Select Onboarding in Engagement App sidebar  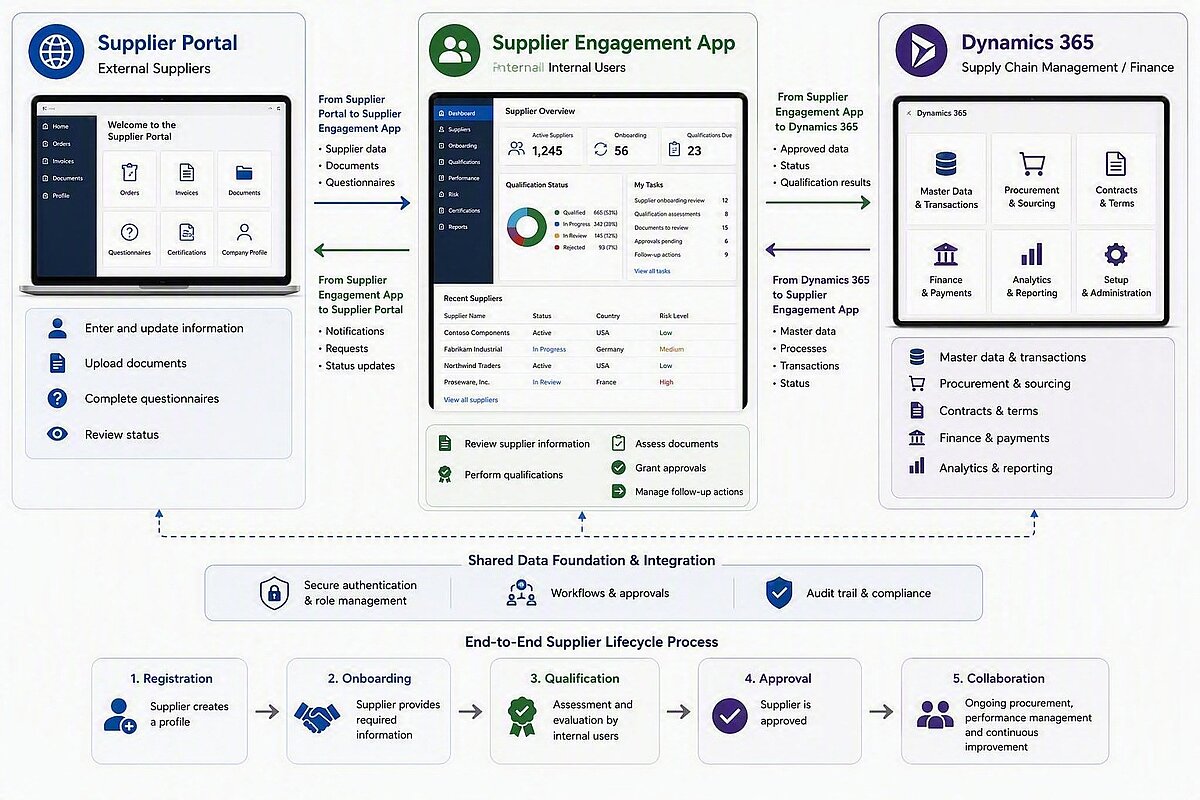tap(463, 146)
